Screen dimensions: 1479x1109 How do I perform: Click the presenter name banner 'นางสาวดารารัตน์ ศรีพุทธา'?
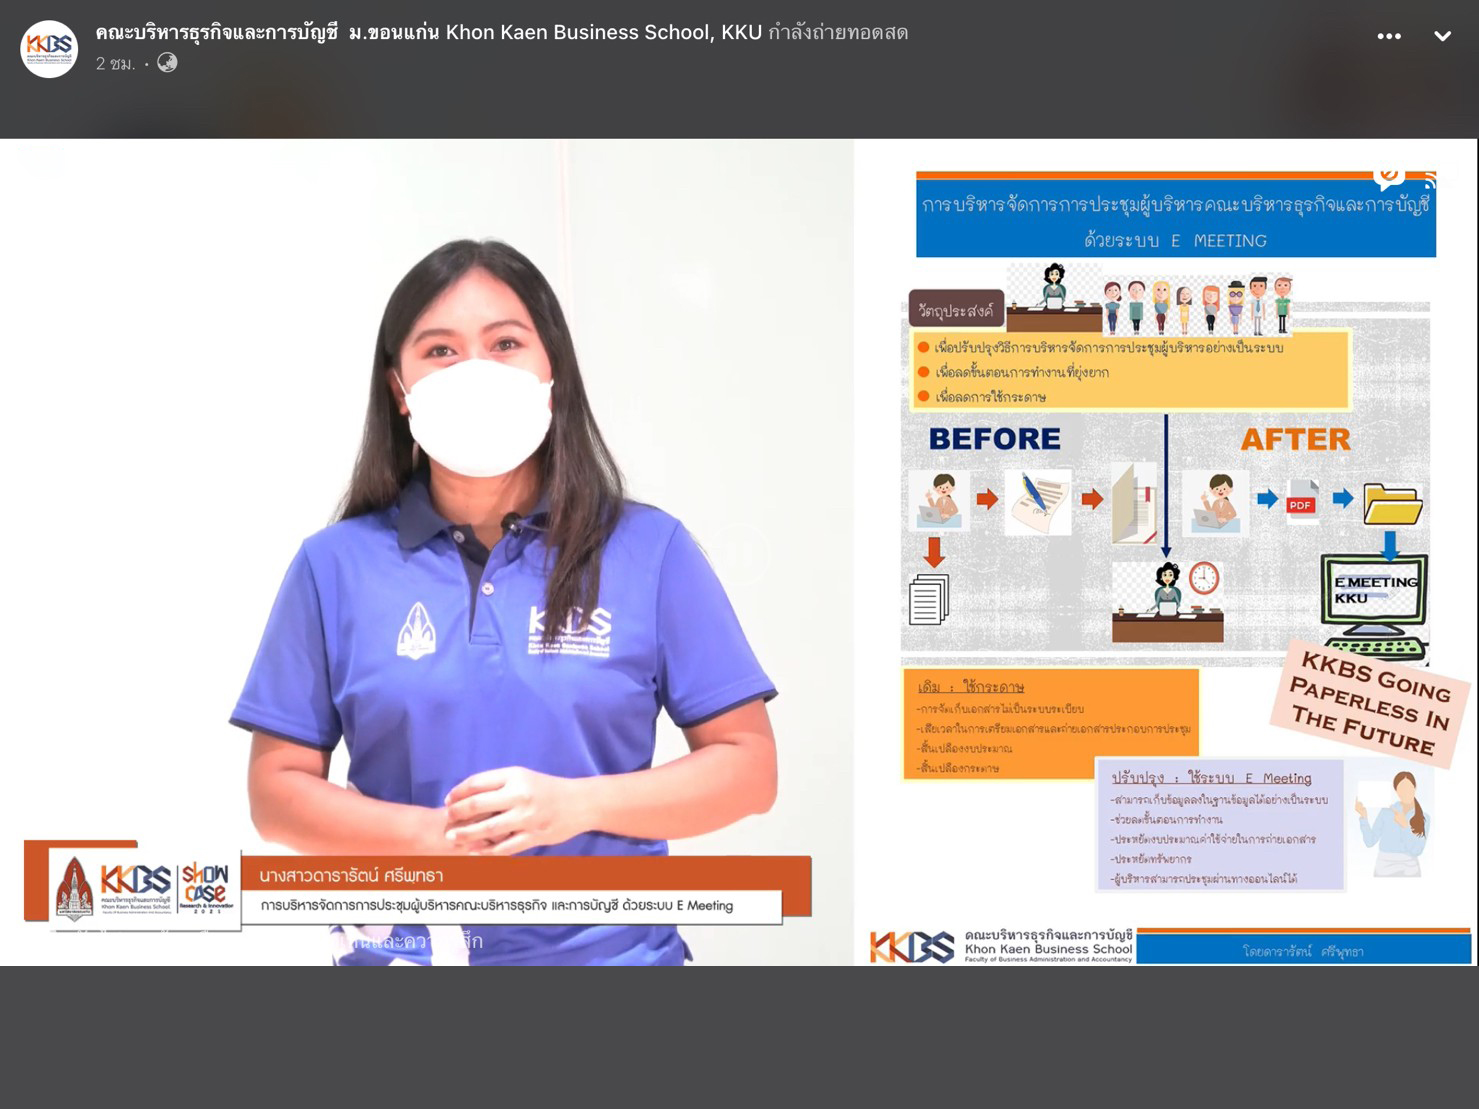click(351, 875)
